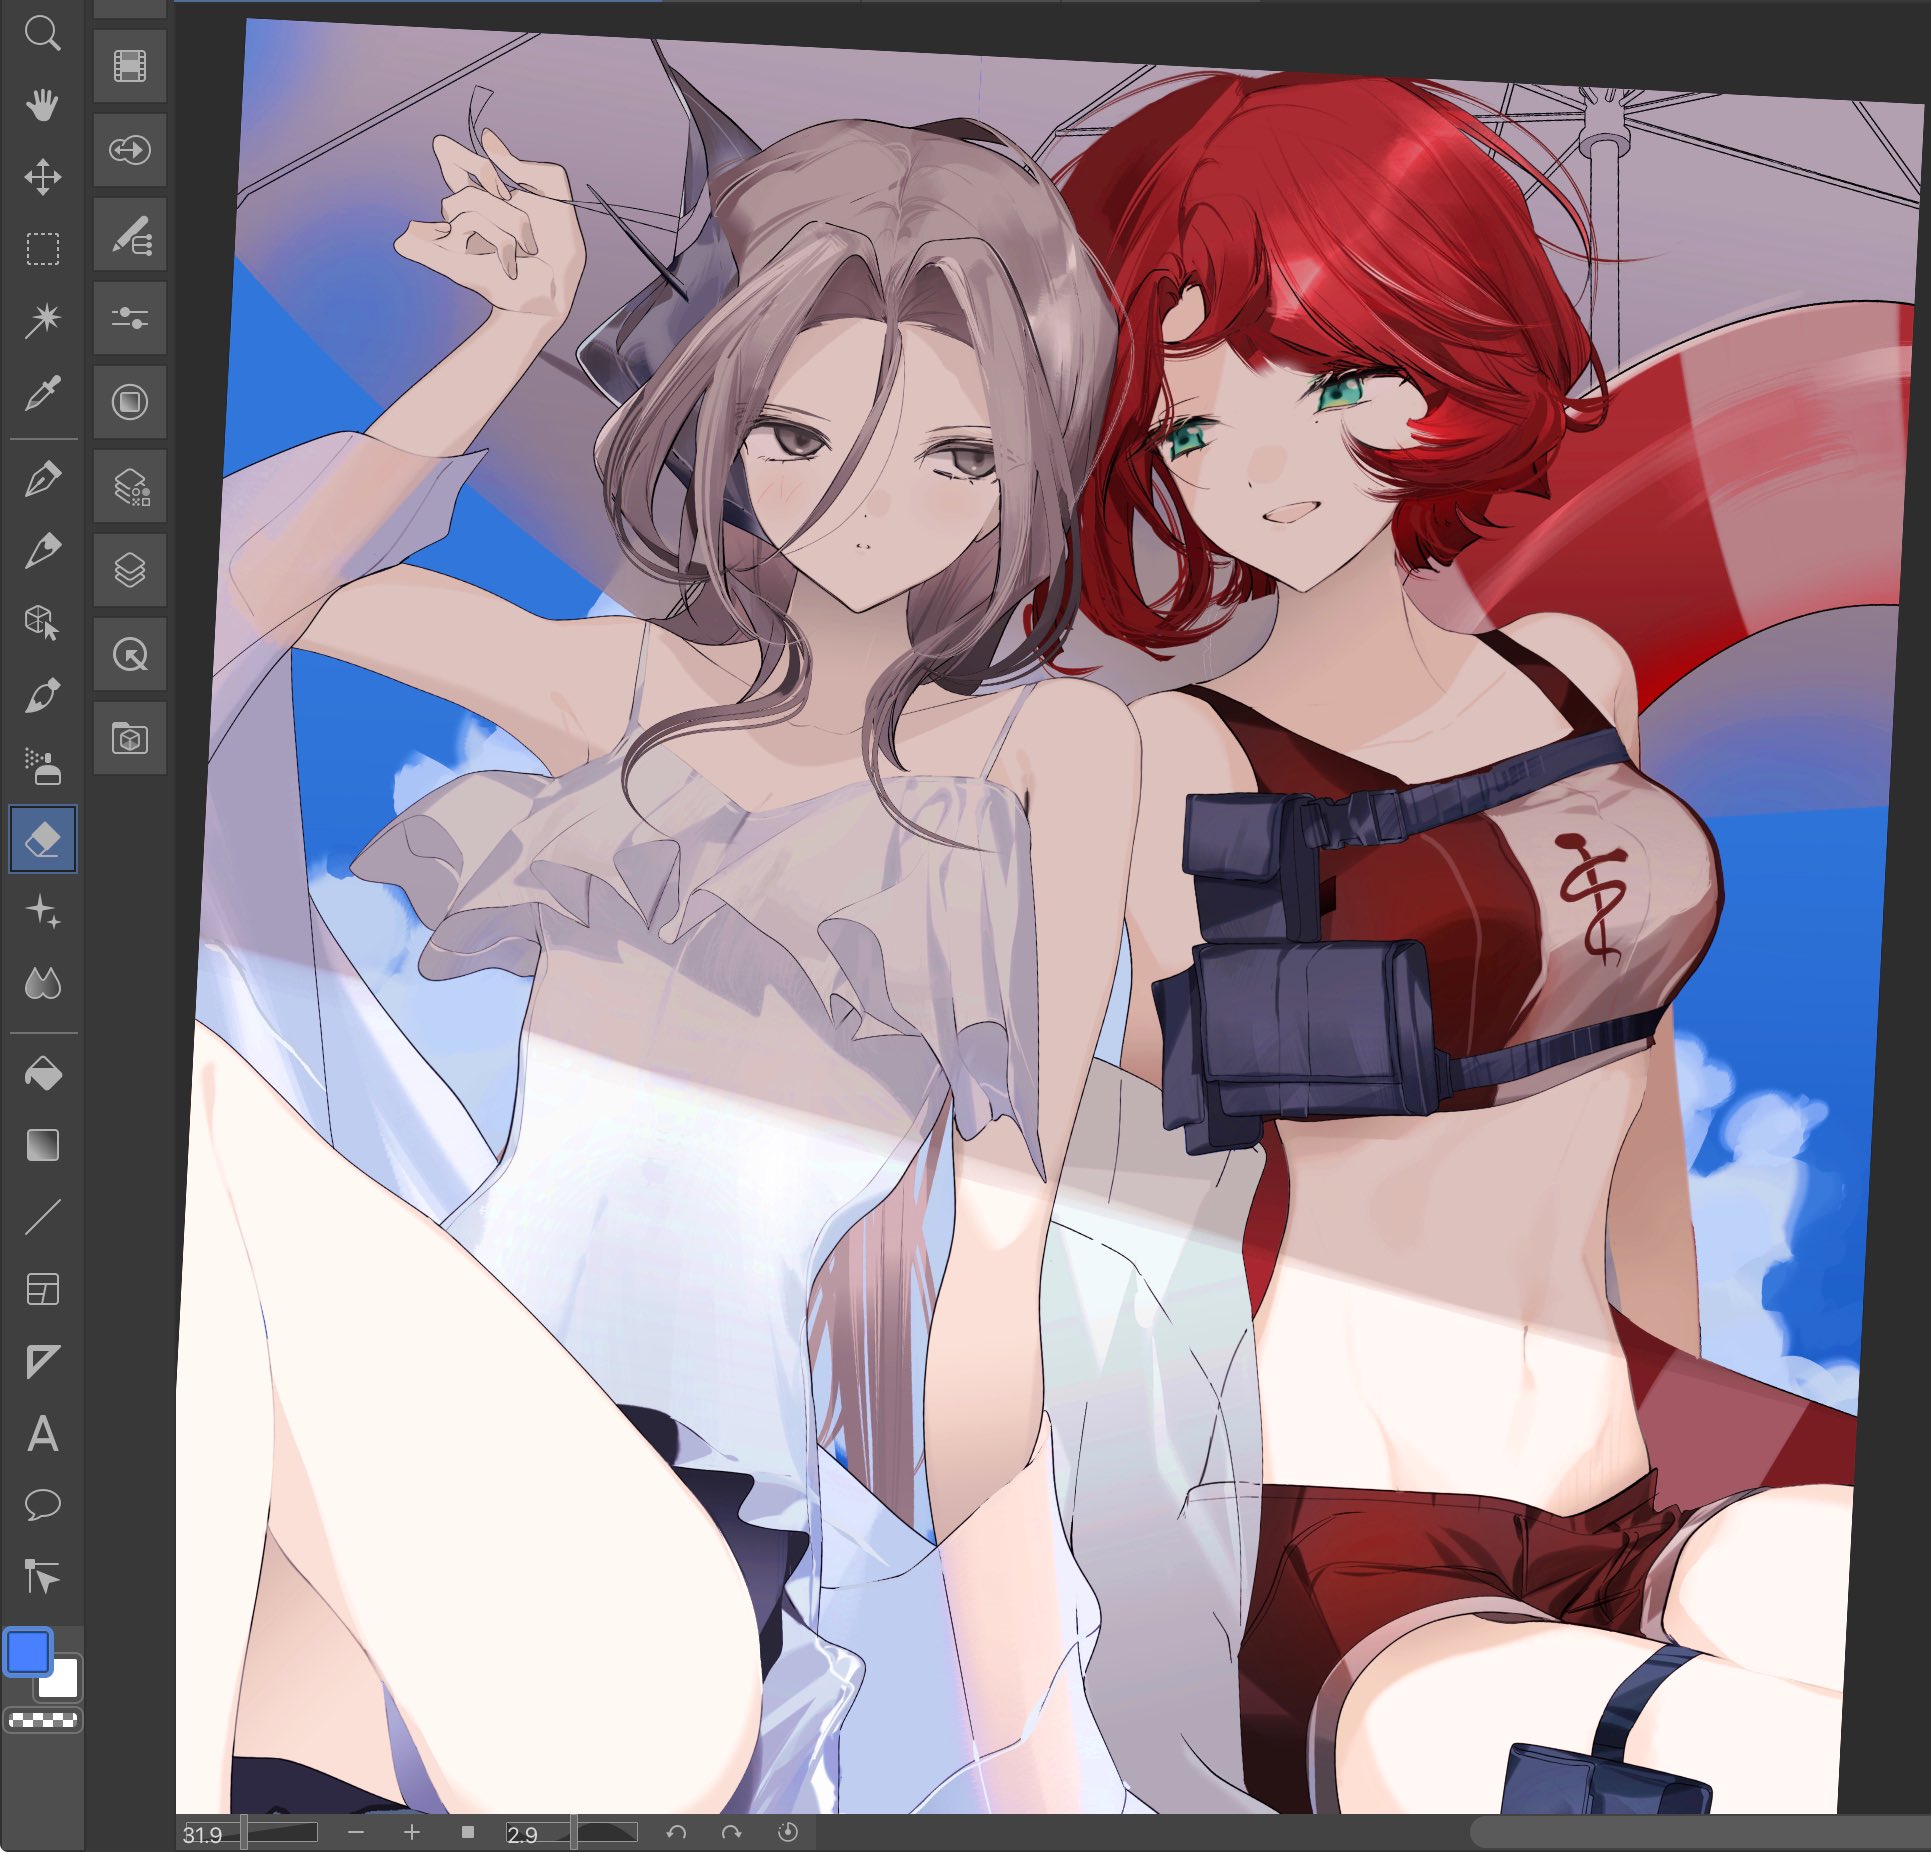Viewport: 1931px width, 1852px height.
Task: Open the Tool property sliders panel
Action: point(130,318)
